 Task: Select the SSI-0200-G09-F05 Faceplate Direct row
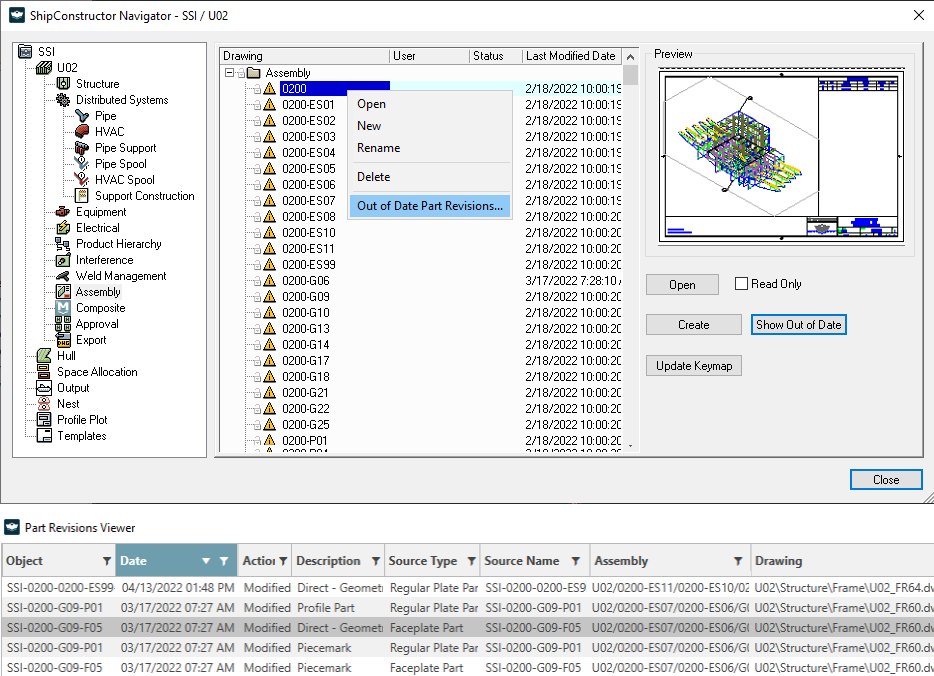click(467, 628)
